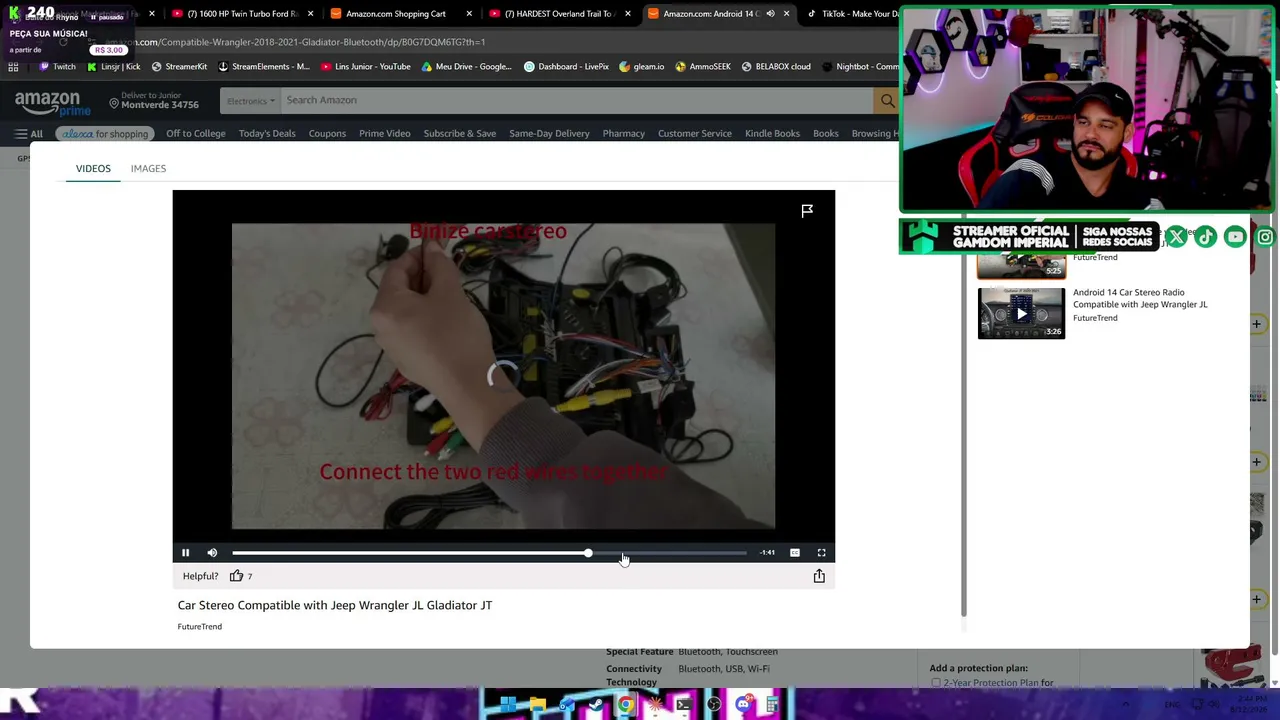
Task: Mute the video volume speaker icon
Action: (x=212, y=552)
